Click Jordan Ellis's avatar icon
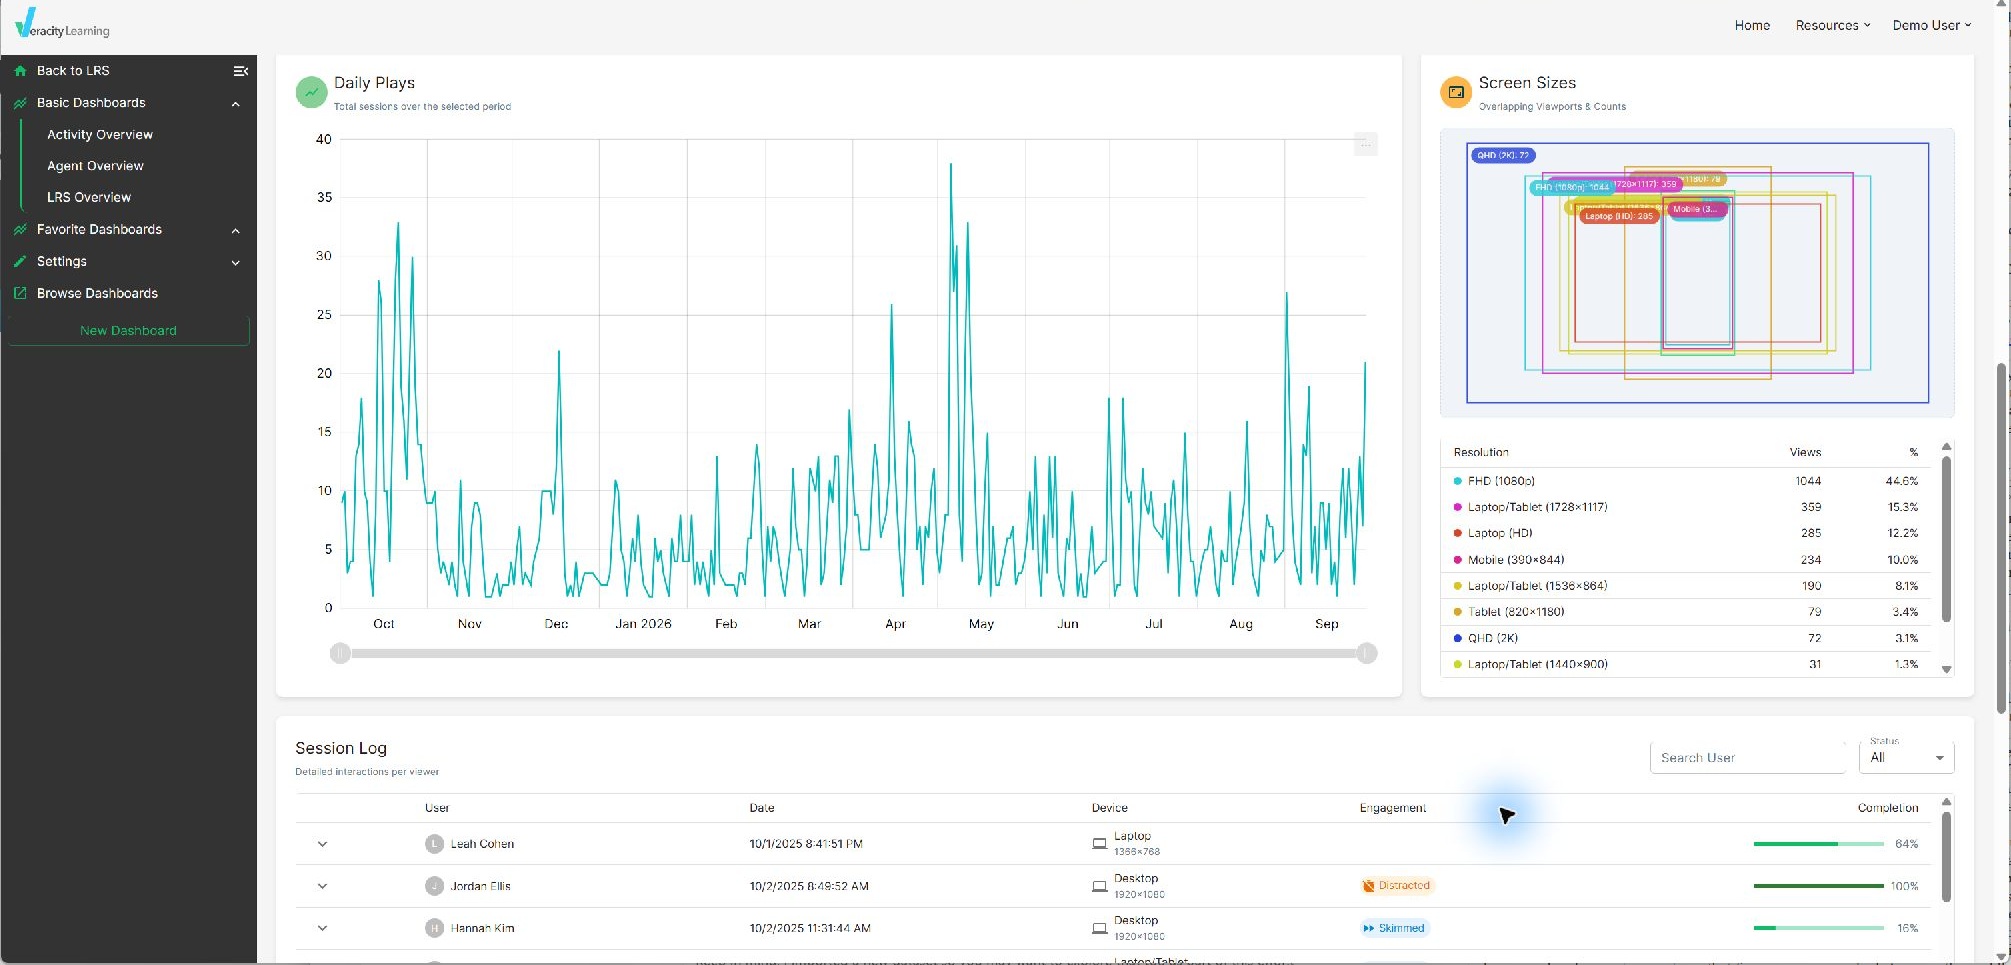Image resolution: width=2011 pixels, height=965 pixels. (x=434, y=886)
